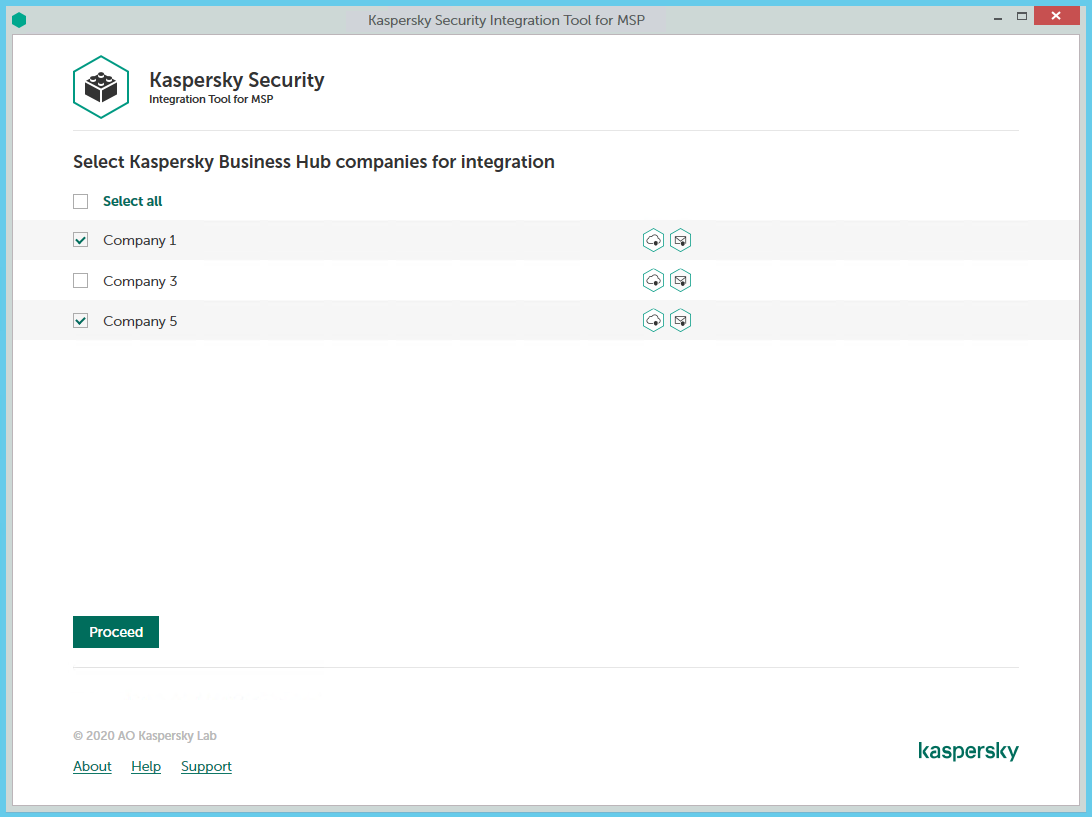1092x817 pixels.
Task: Click the cloud security icon for Company 3
Action: 653,280
